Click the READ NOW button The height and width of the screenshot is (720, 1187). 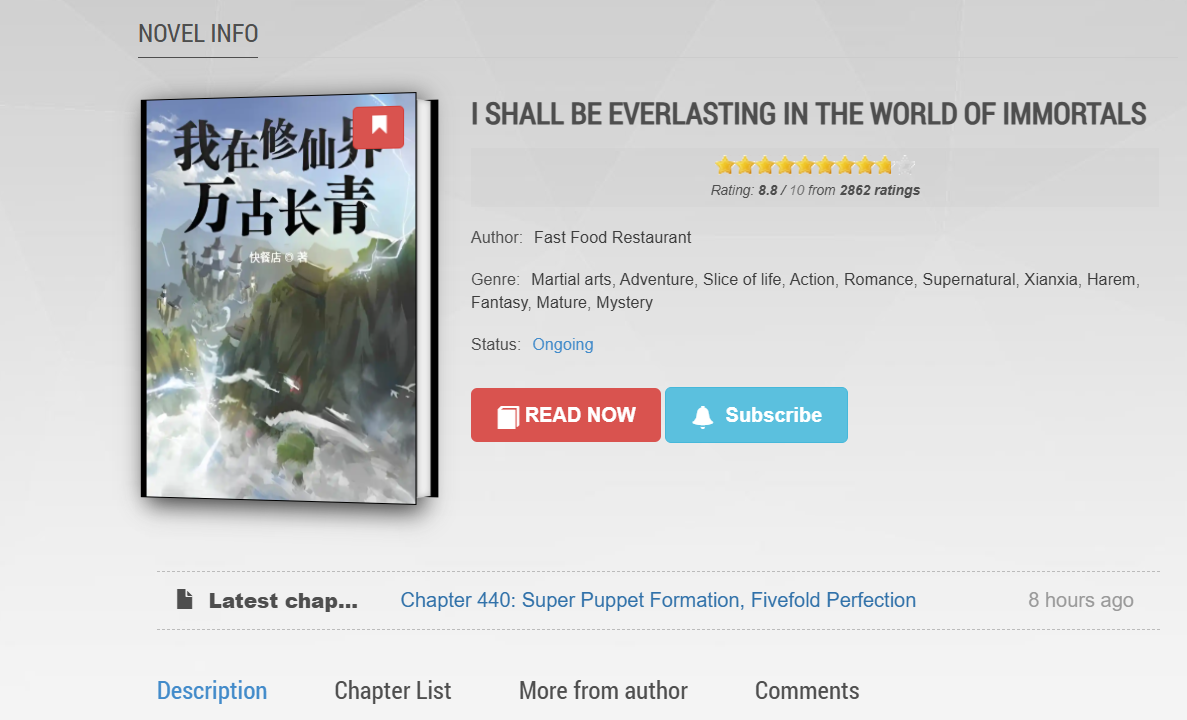coord(565,415)
